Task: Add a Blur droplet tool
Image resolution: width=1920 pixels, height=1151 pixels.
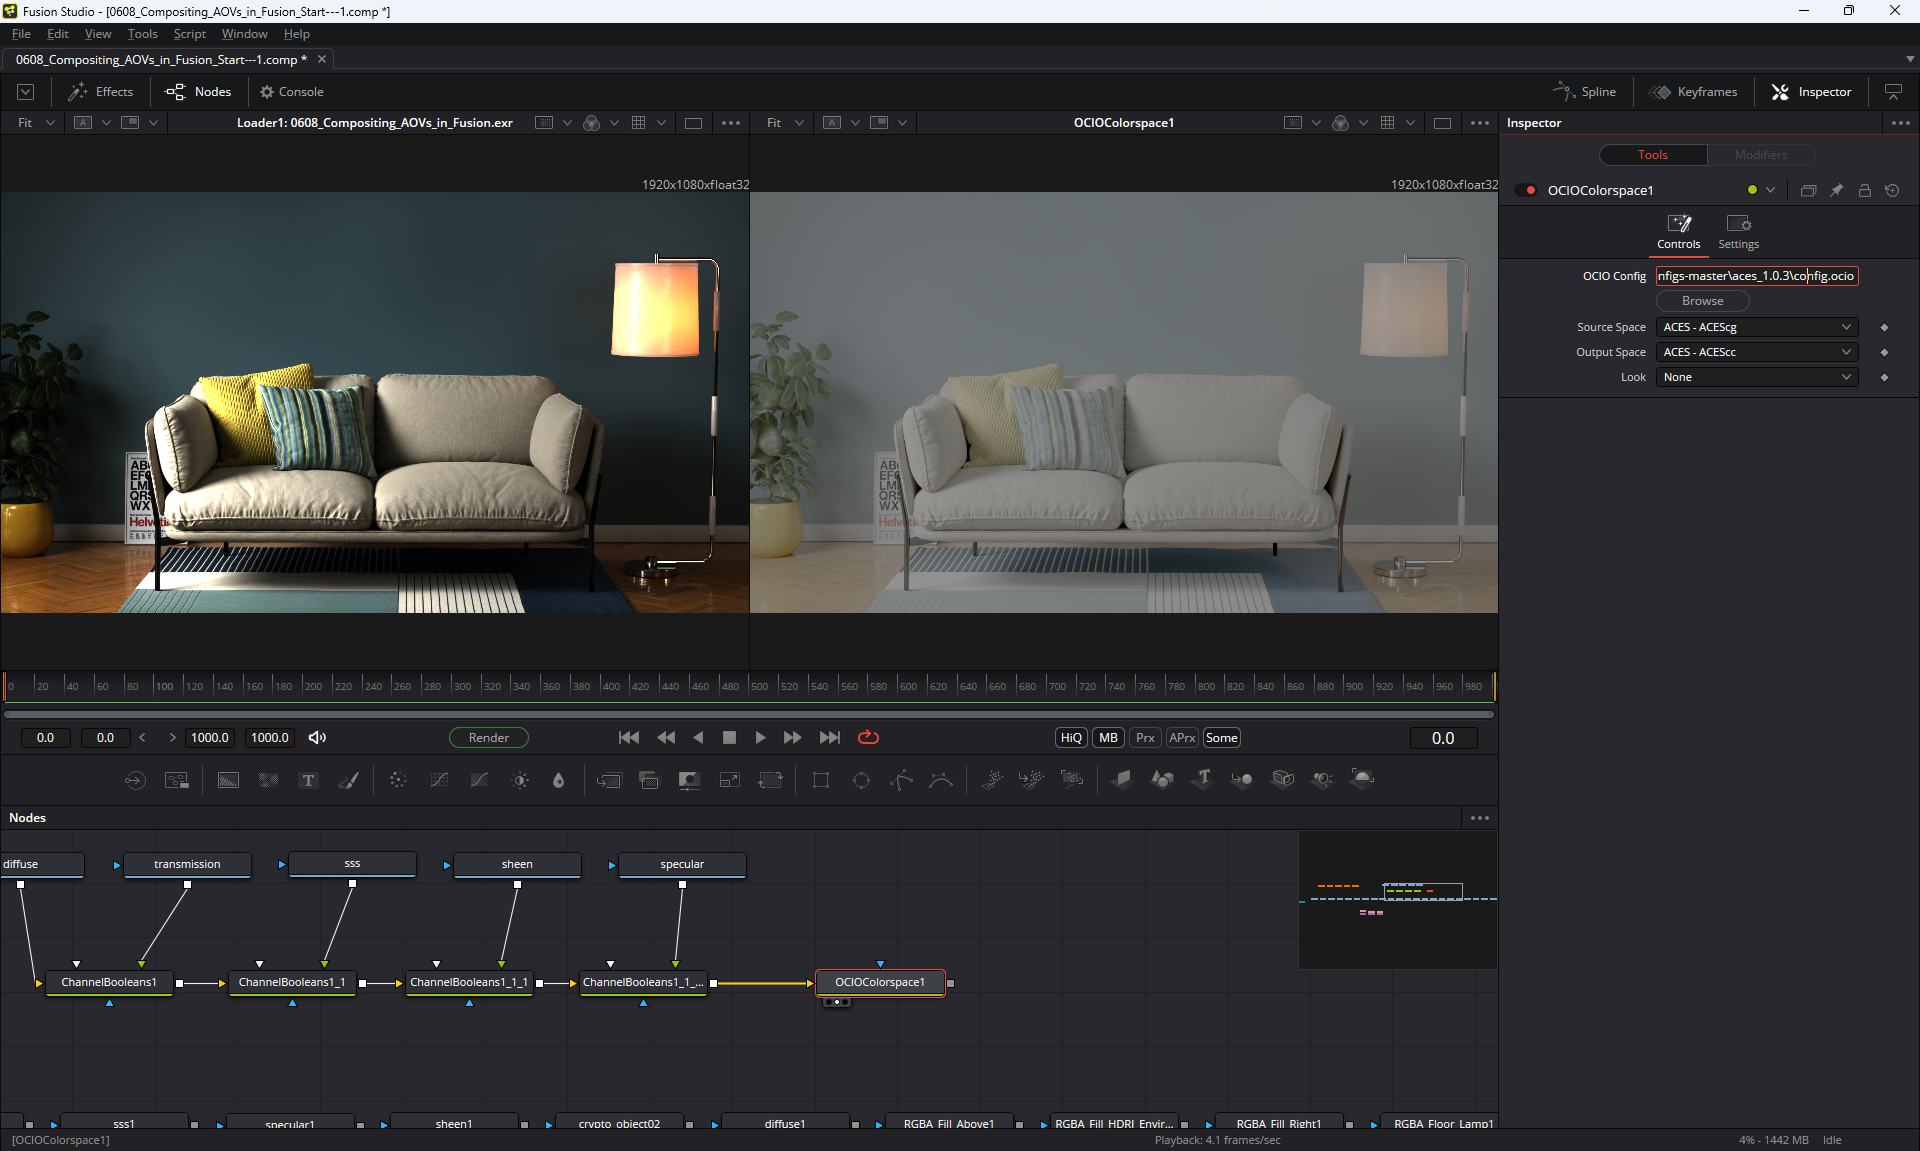Action: point(559,780)
